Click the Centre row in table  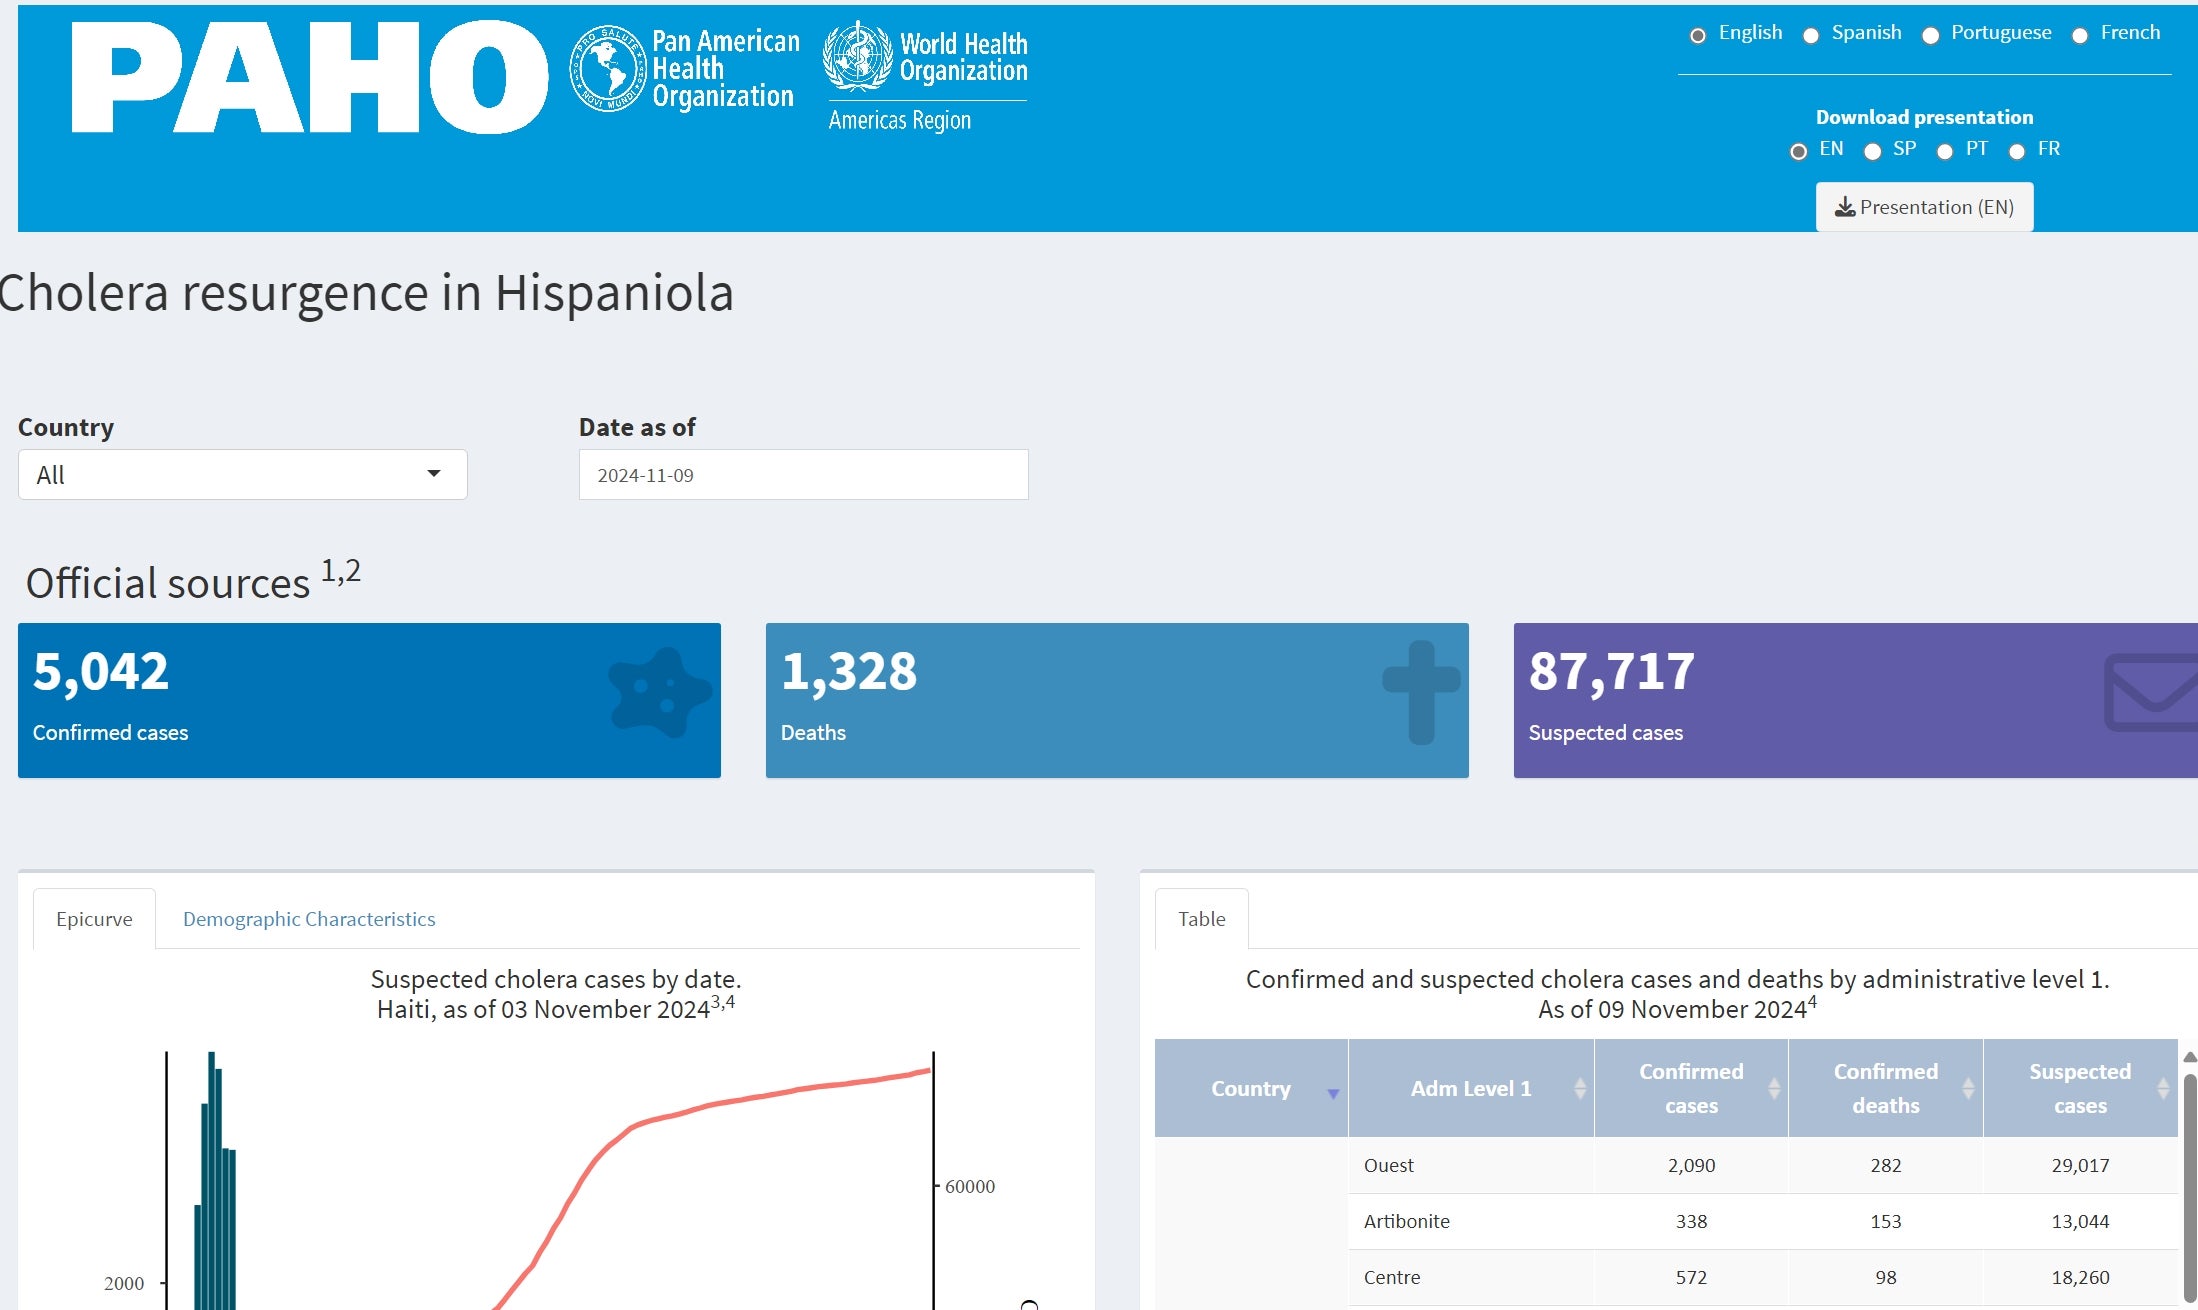(1763, 1277)
